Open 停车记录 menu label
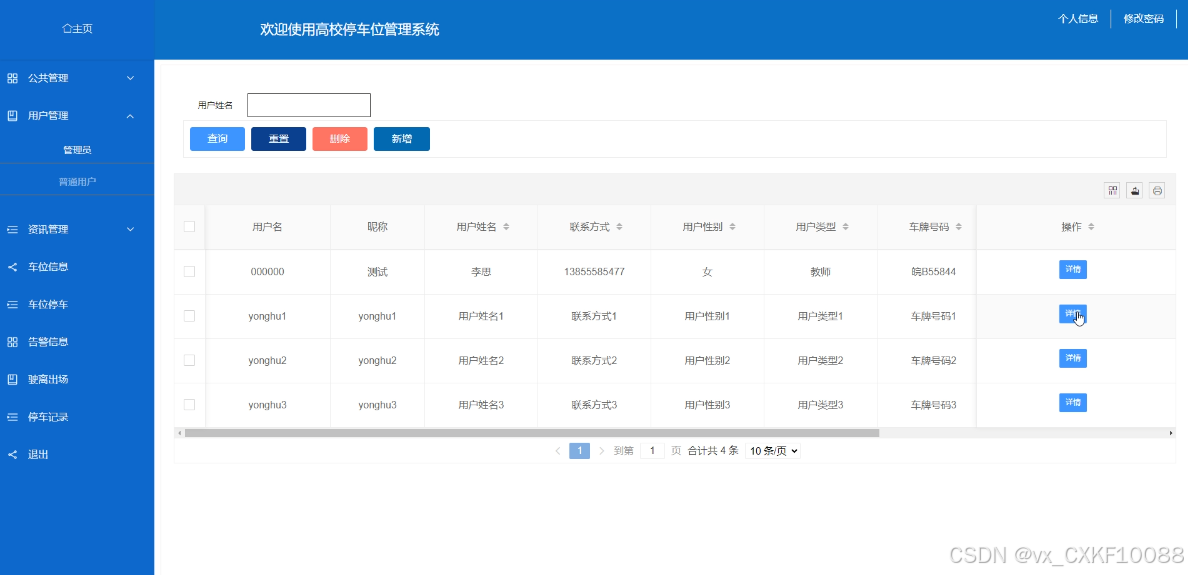This screenshot has height=575, width=1188. pyautogui.click(x=48, y=417)
